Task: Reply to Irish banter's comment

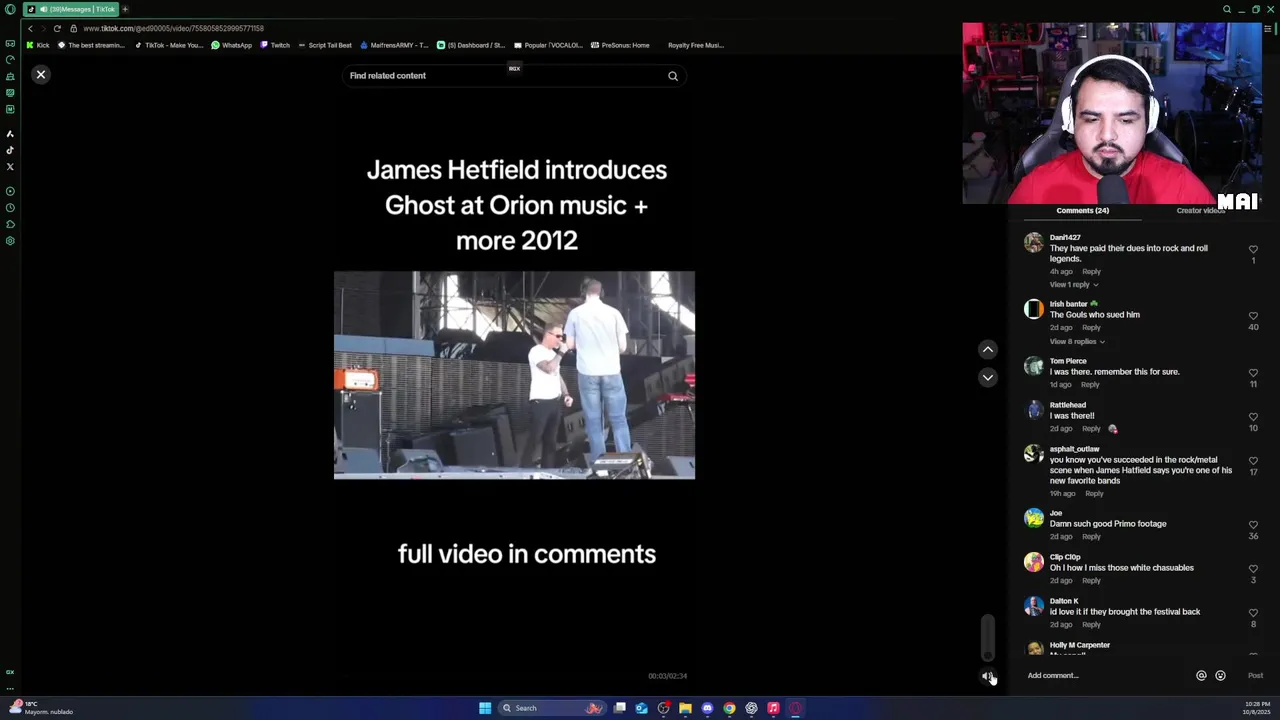Action: point(1091,328)
